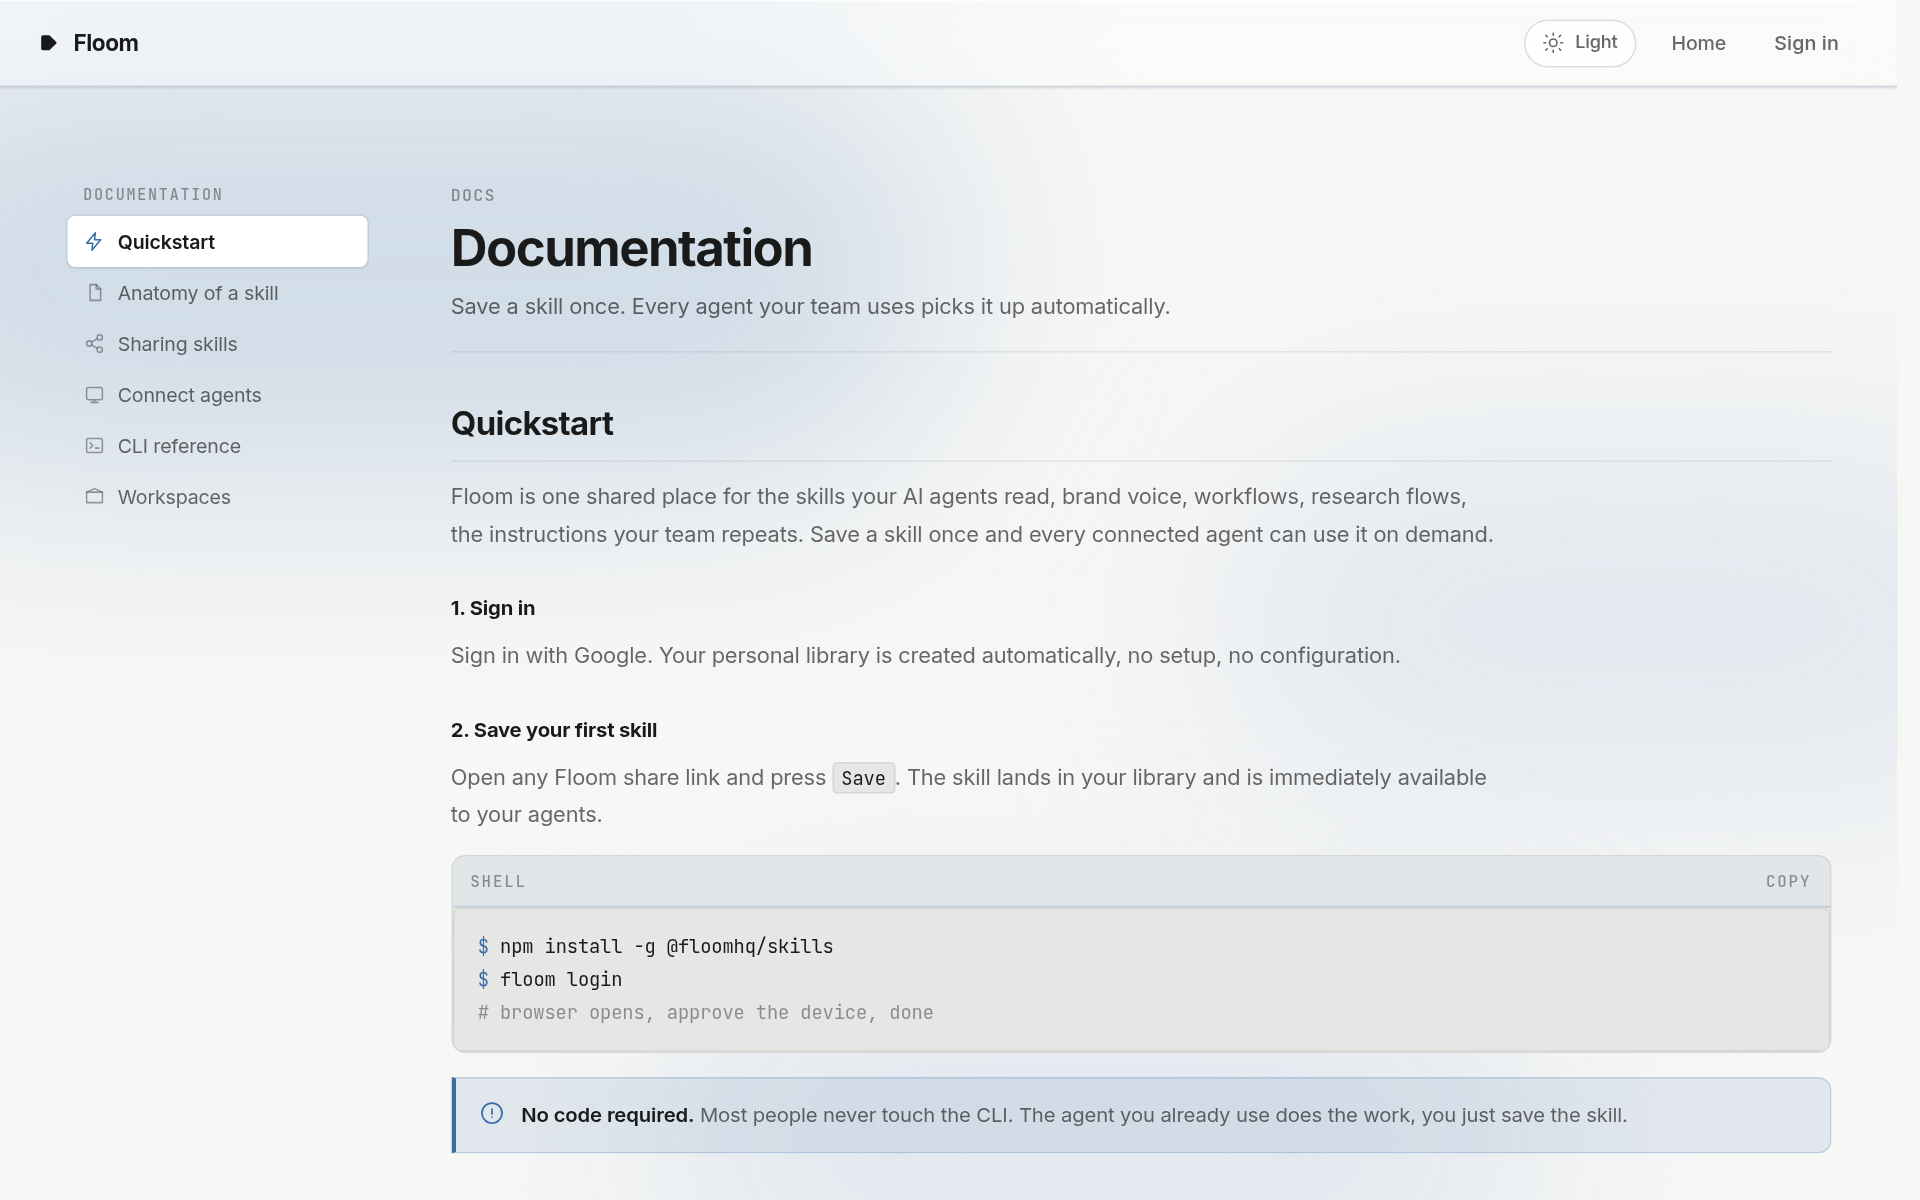Click the info icon in the callout
The width and height of the screenshot is (1920, 1200).
pyautogui.click(x=492, y=1114)
